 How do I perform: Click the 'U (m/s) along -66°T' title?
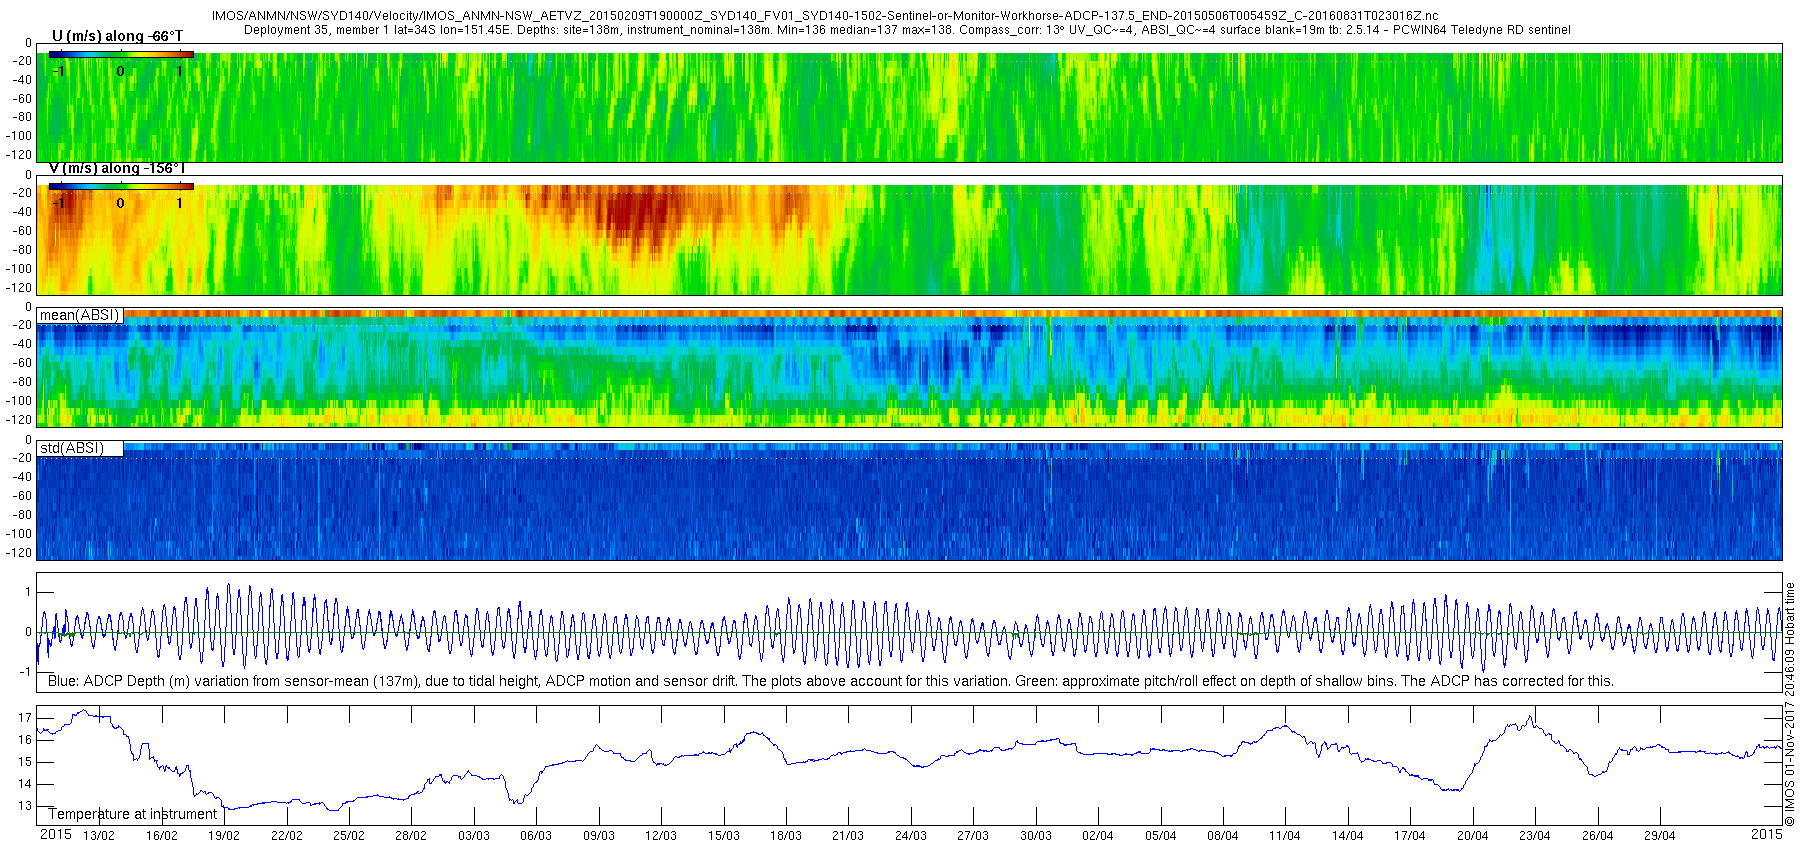click(117, 36)
